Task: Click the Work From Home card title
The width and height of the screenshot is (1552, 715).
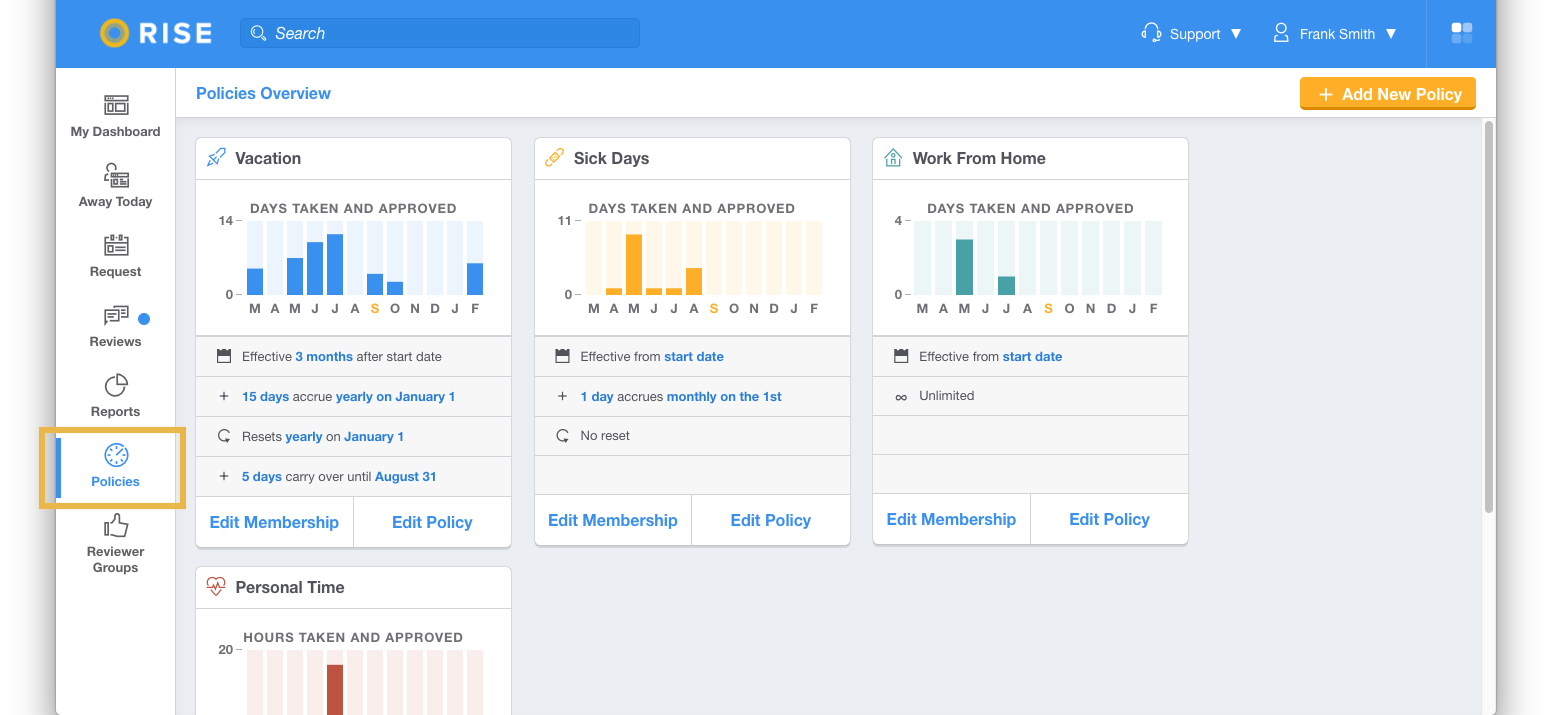Action: (979, 158)
